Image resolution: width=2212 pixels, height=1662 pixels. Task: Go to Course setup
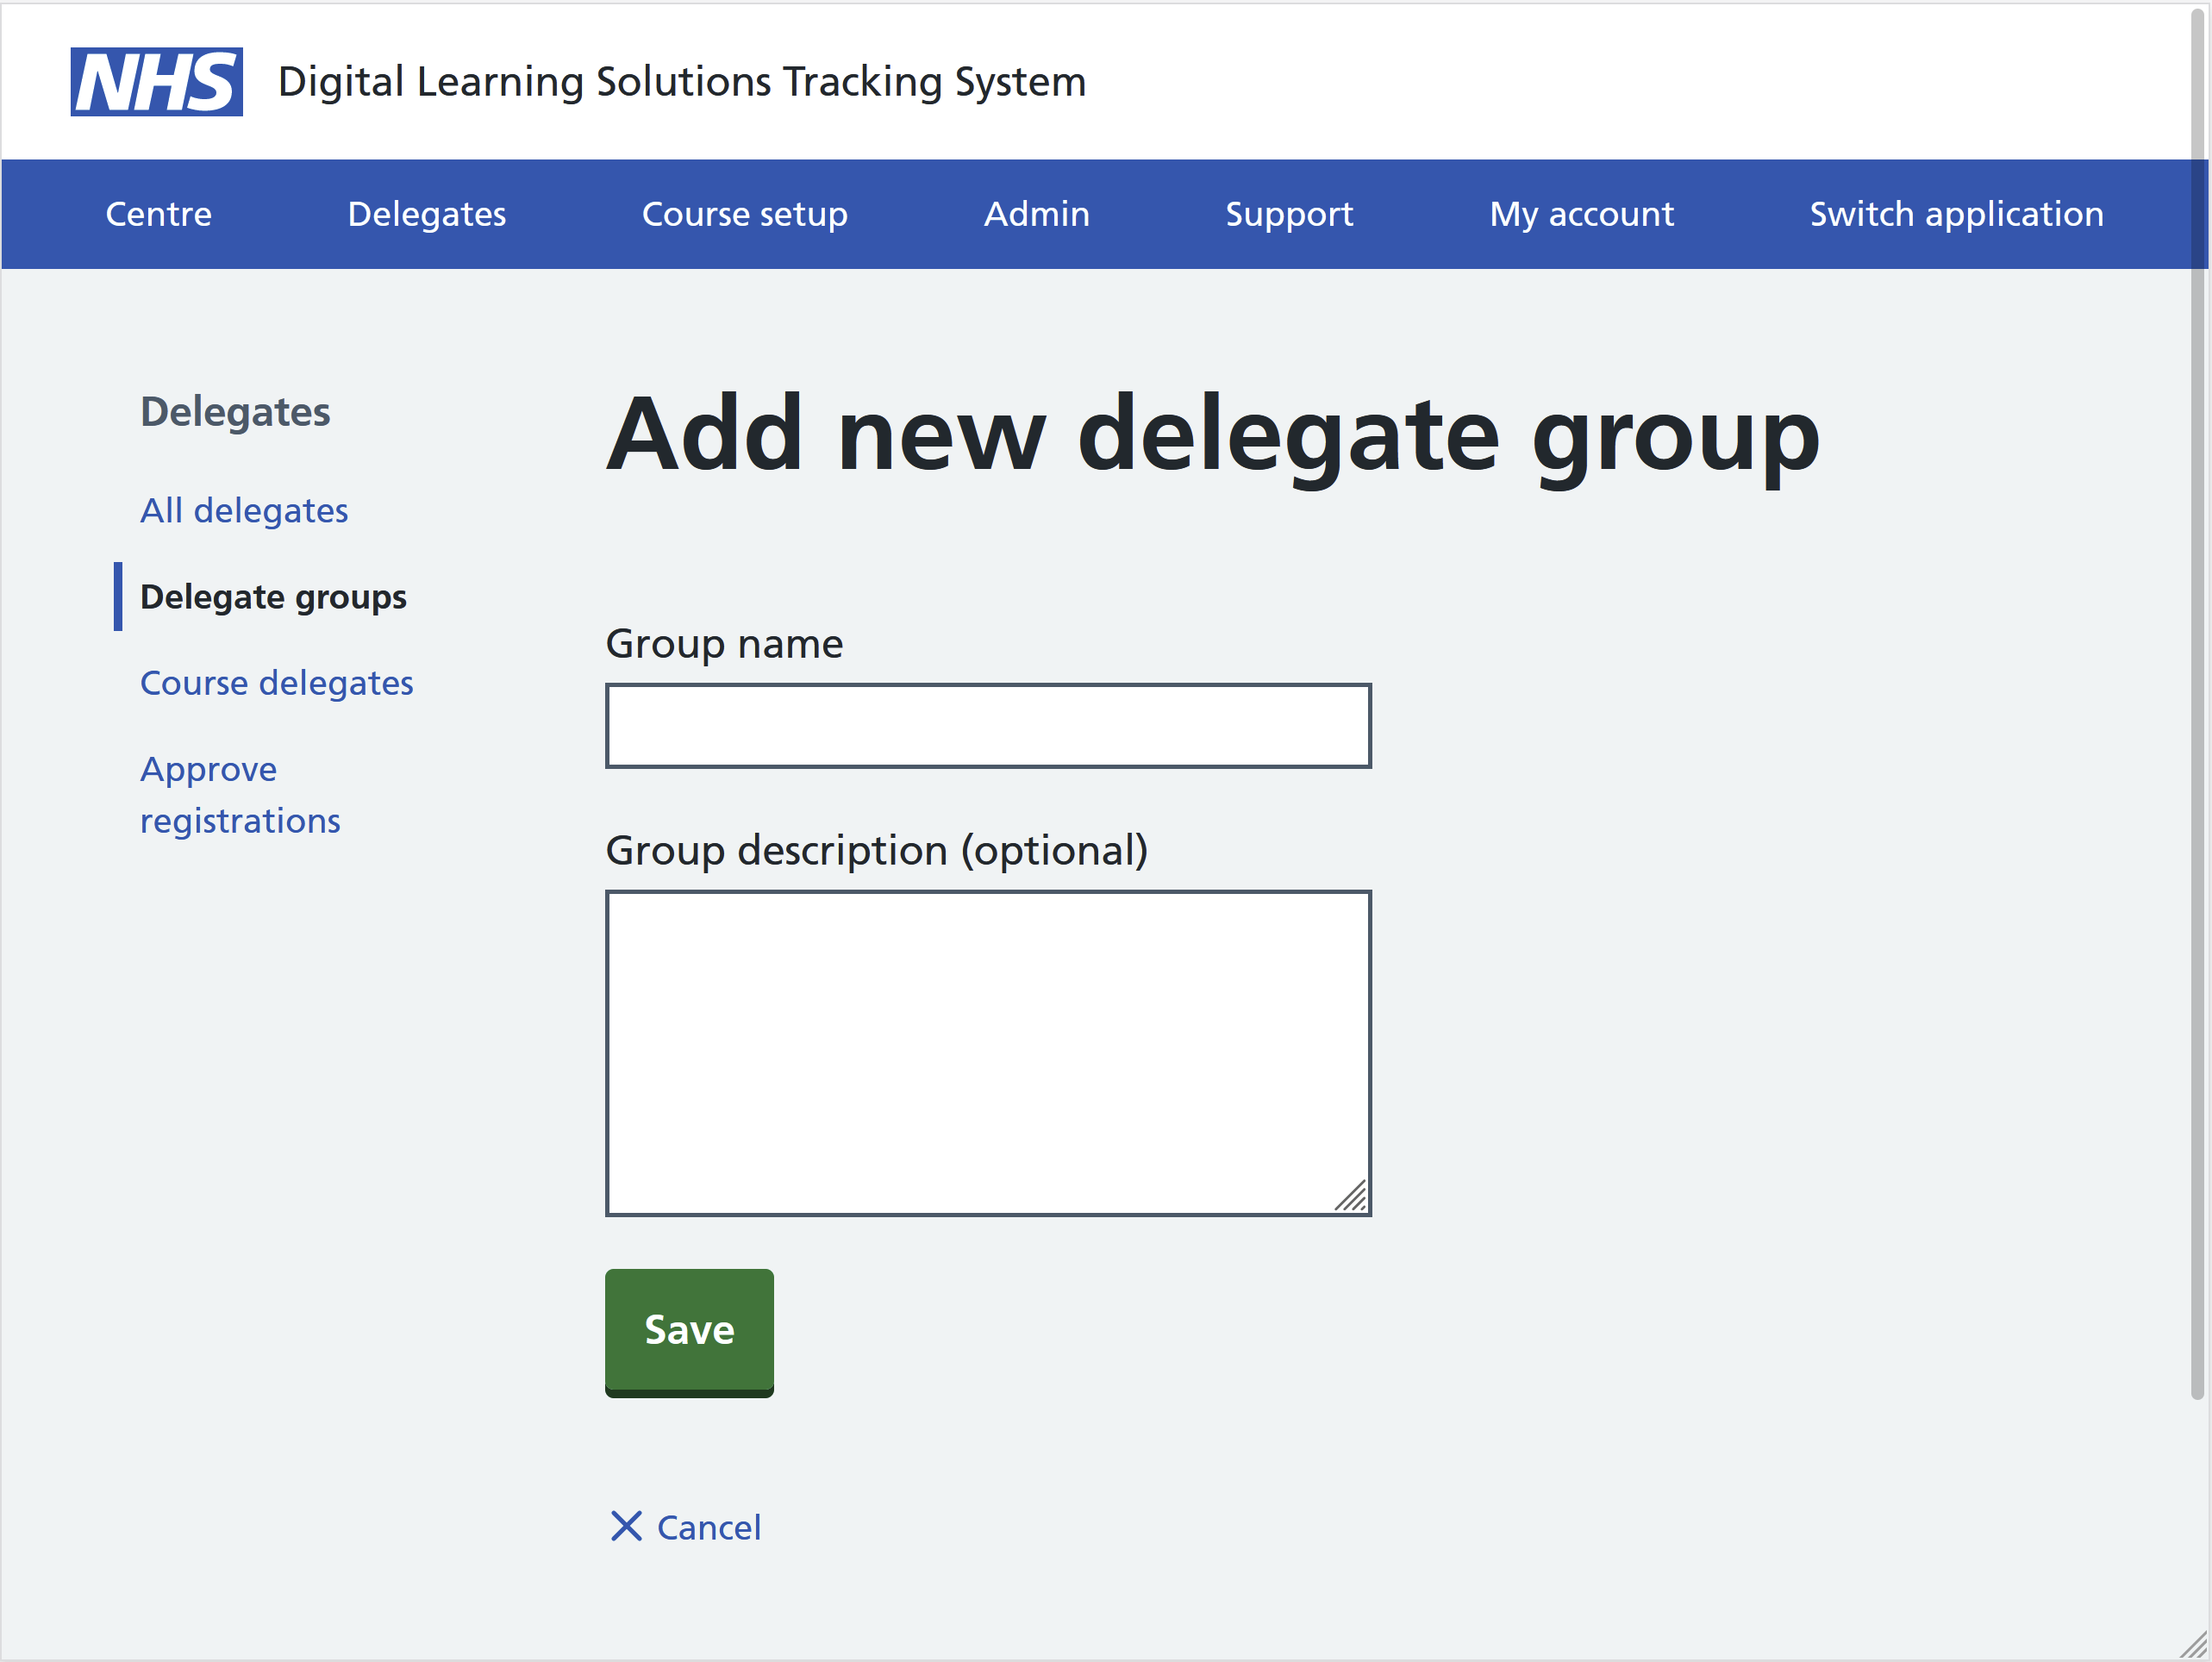click(744, 214)
